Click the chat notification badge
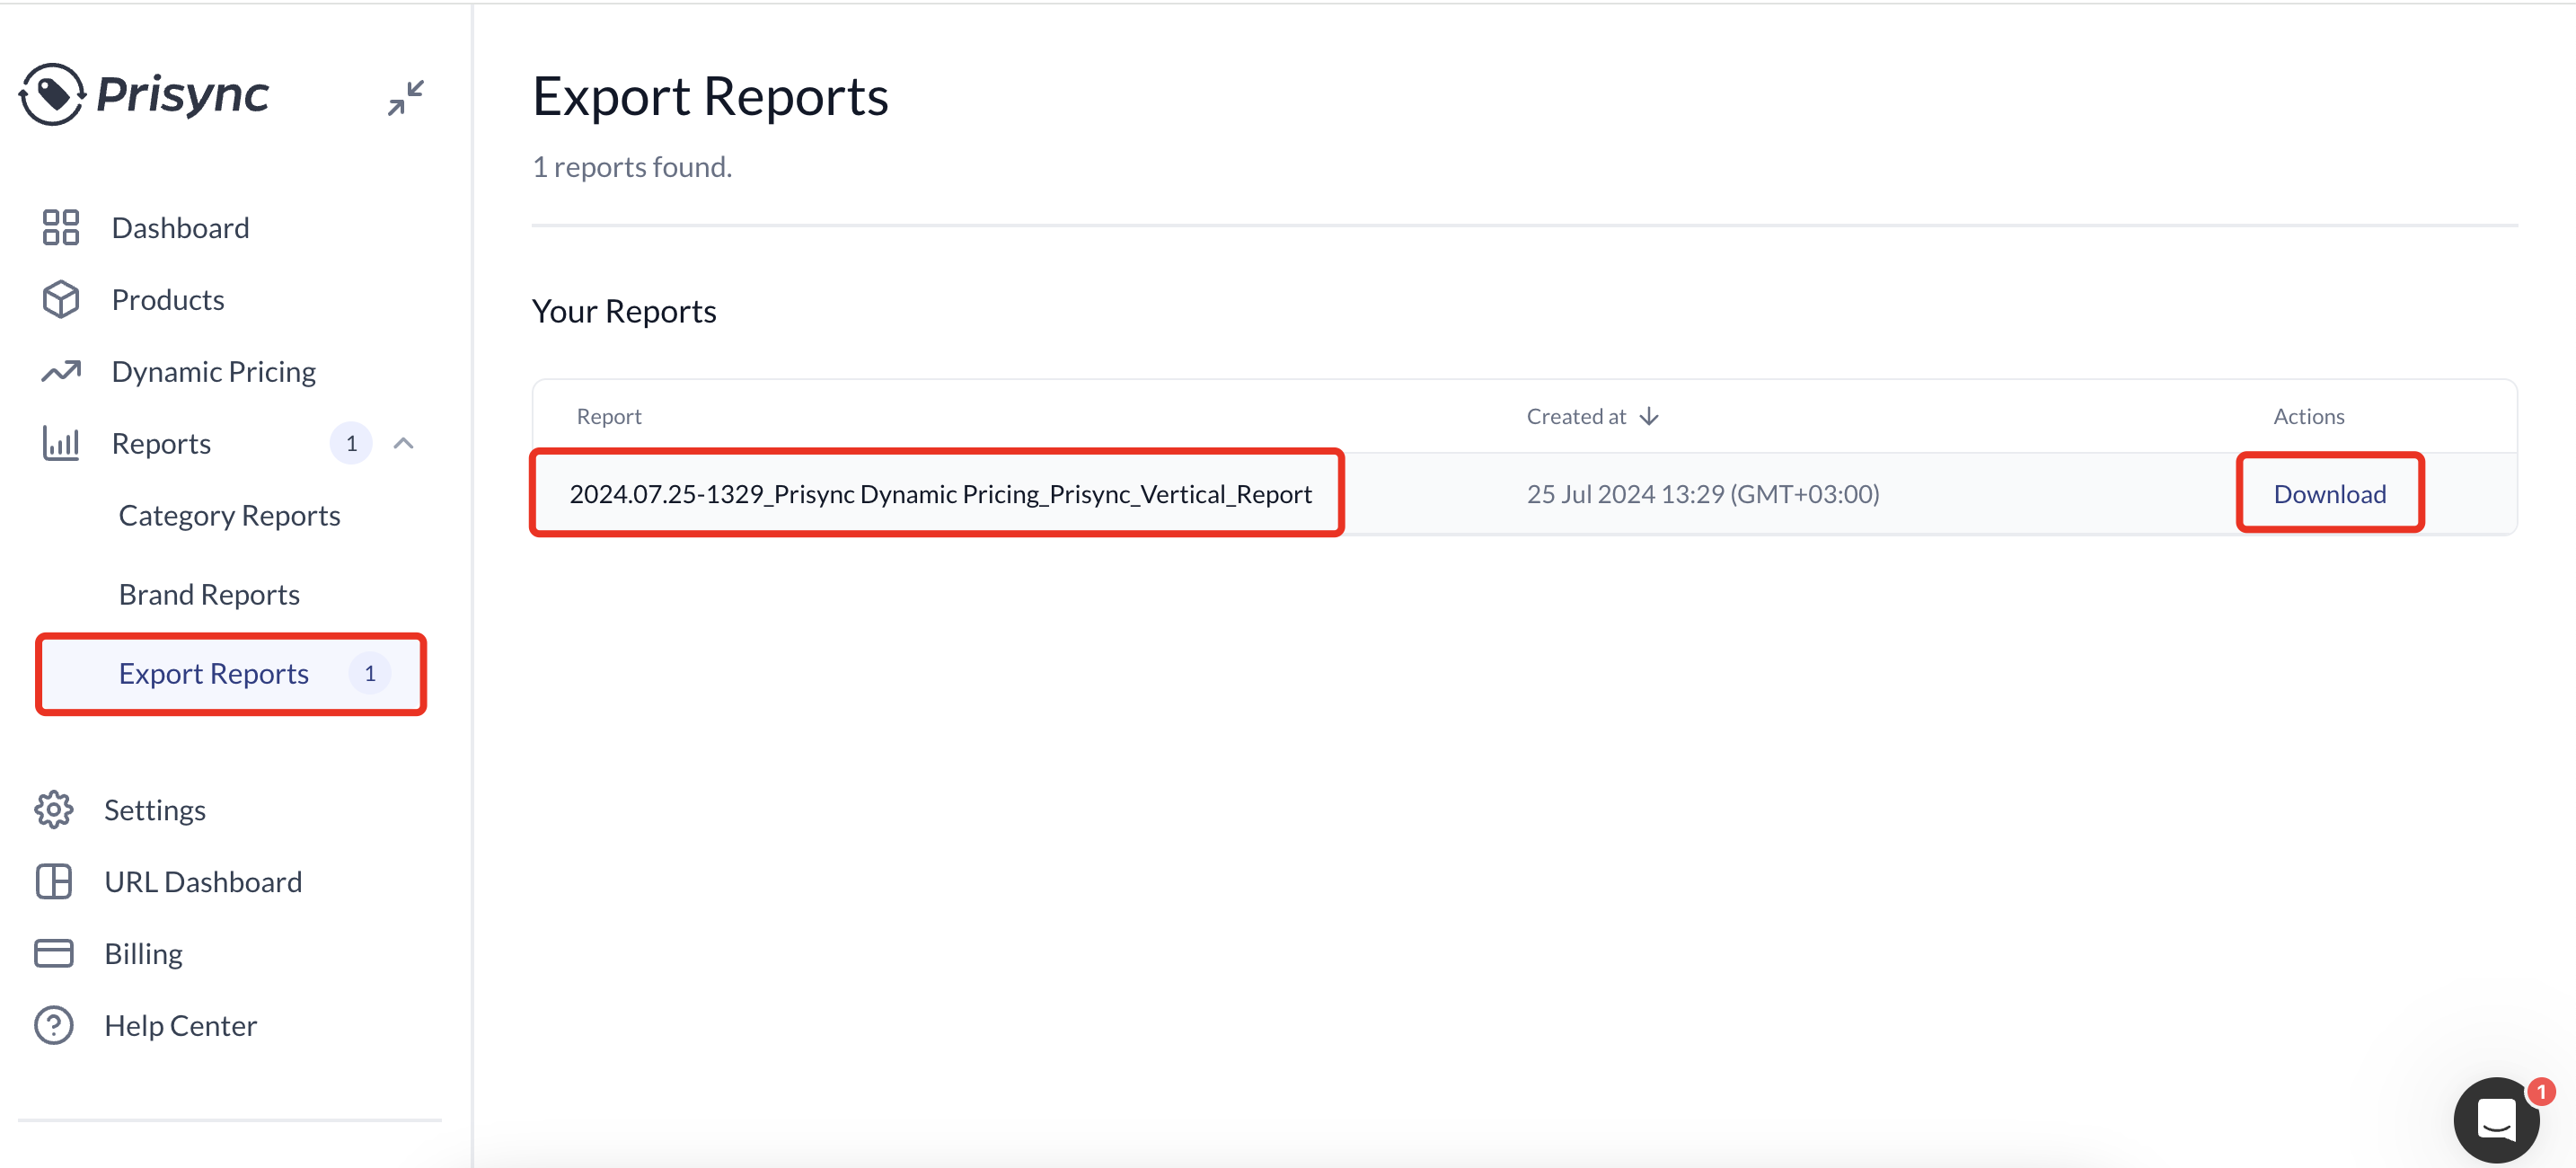Image resolution: width=2576 pixels, height=1168 pixels. [2541, 1092]
